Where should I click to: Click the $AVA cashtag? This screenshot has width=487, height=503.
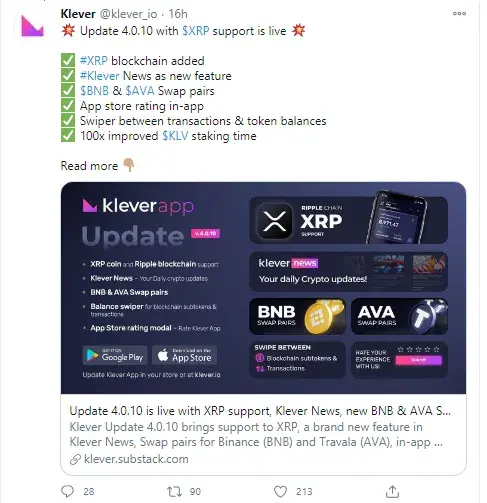coord(140,91)
